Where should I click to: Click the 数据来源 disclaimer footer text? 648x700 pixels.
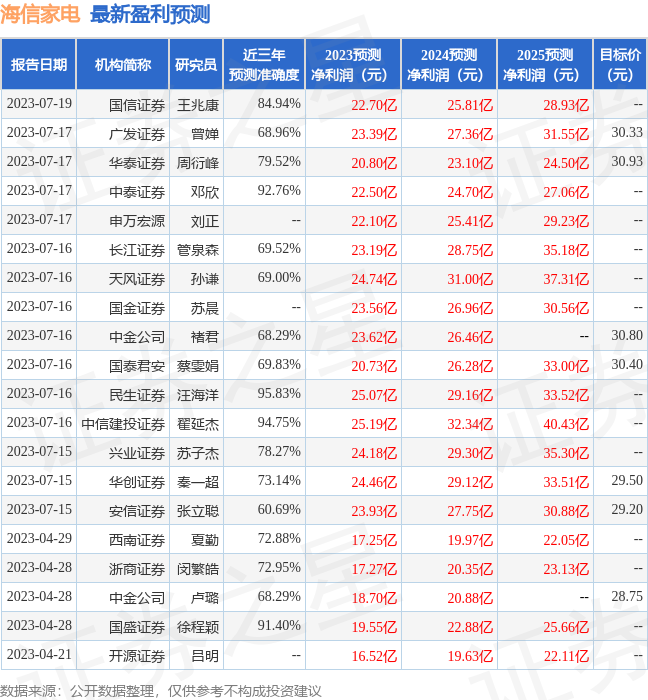[161, 691]
